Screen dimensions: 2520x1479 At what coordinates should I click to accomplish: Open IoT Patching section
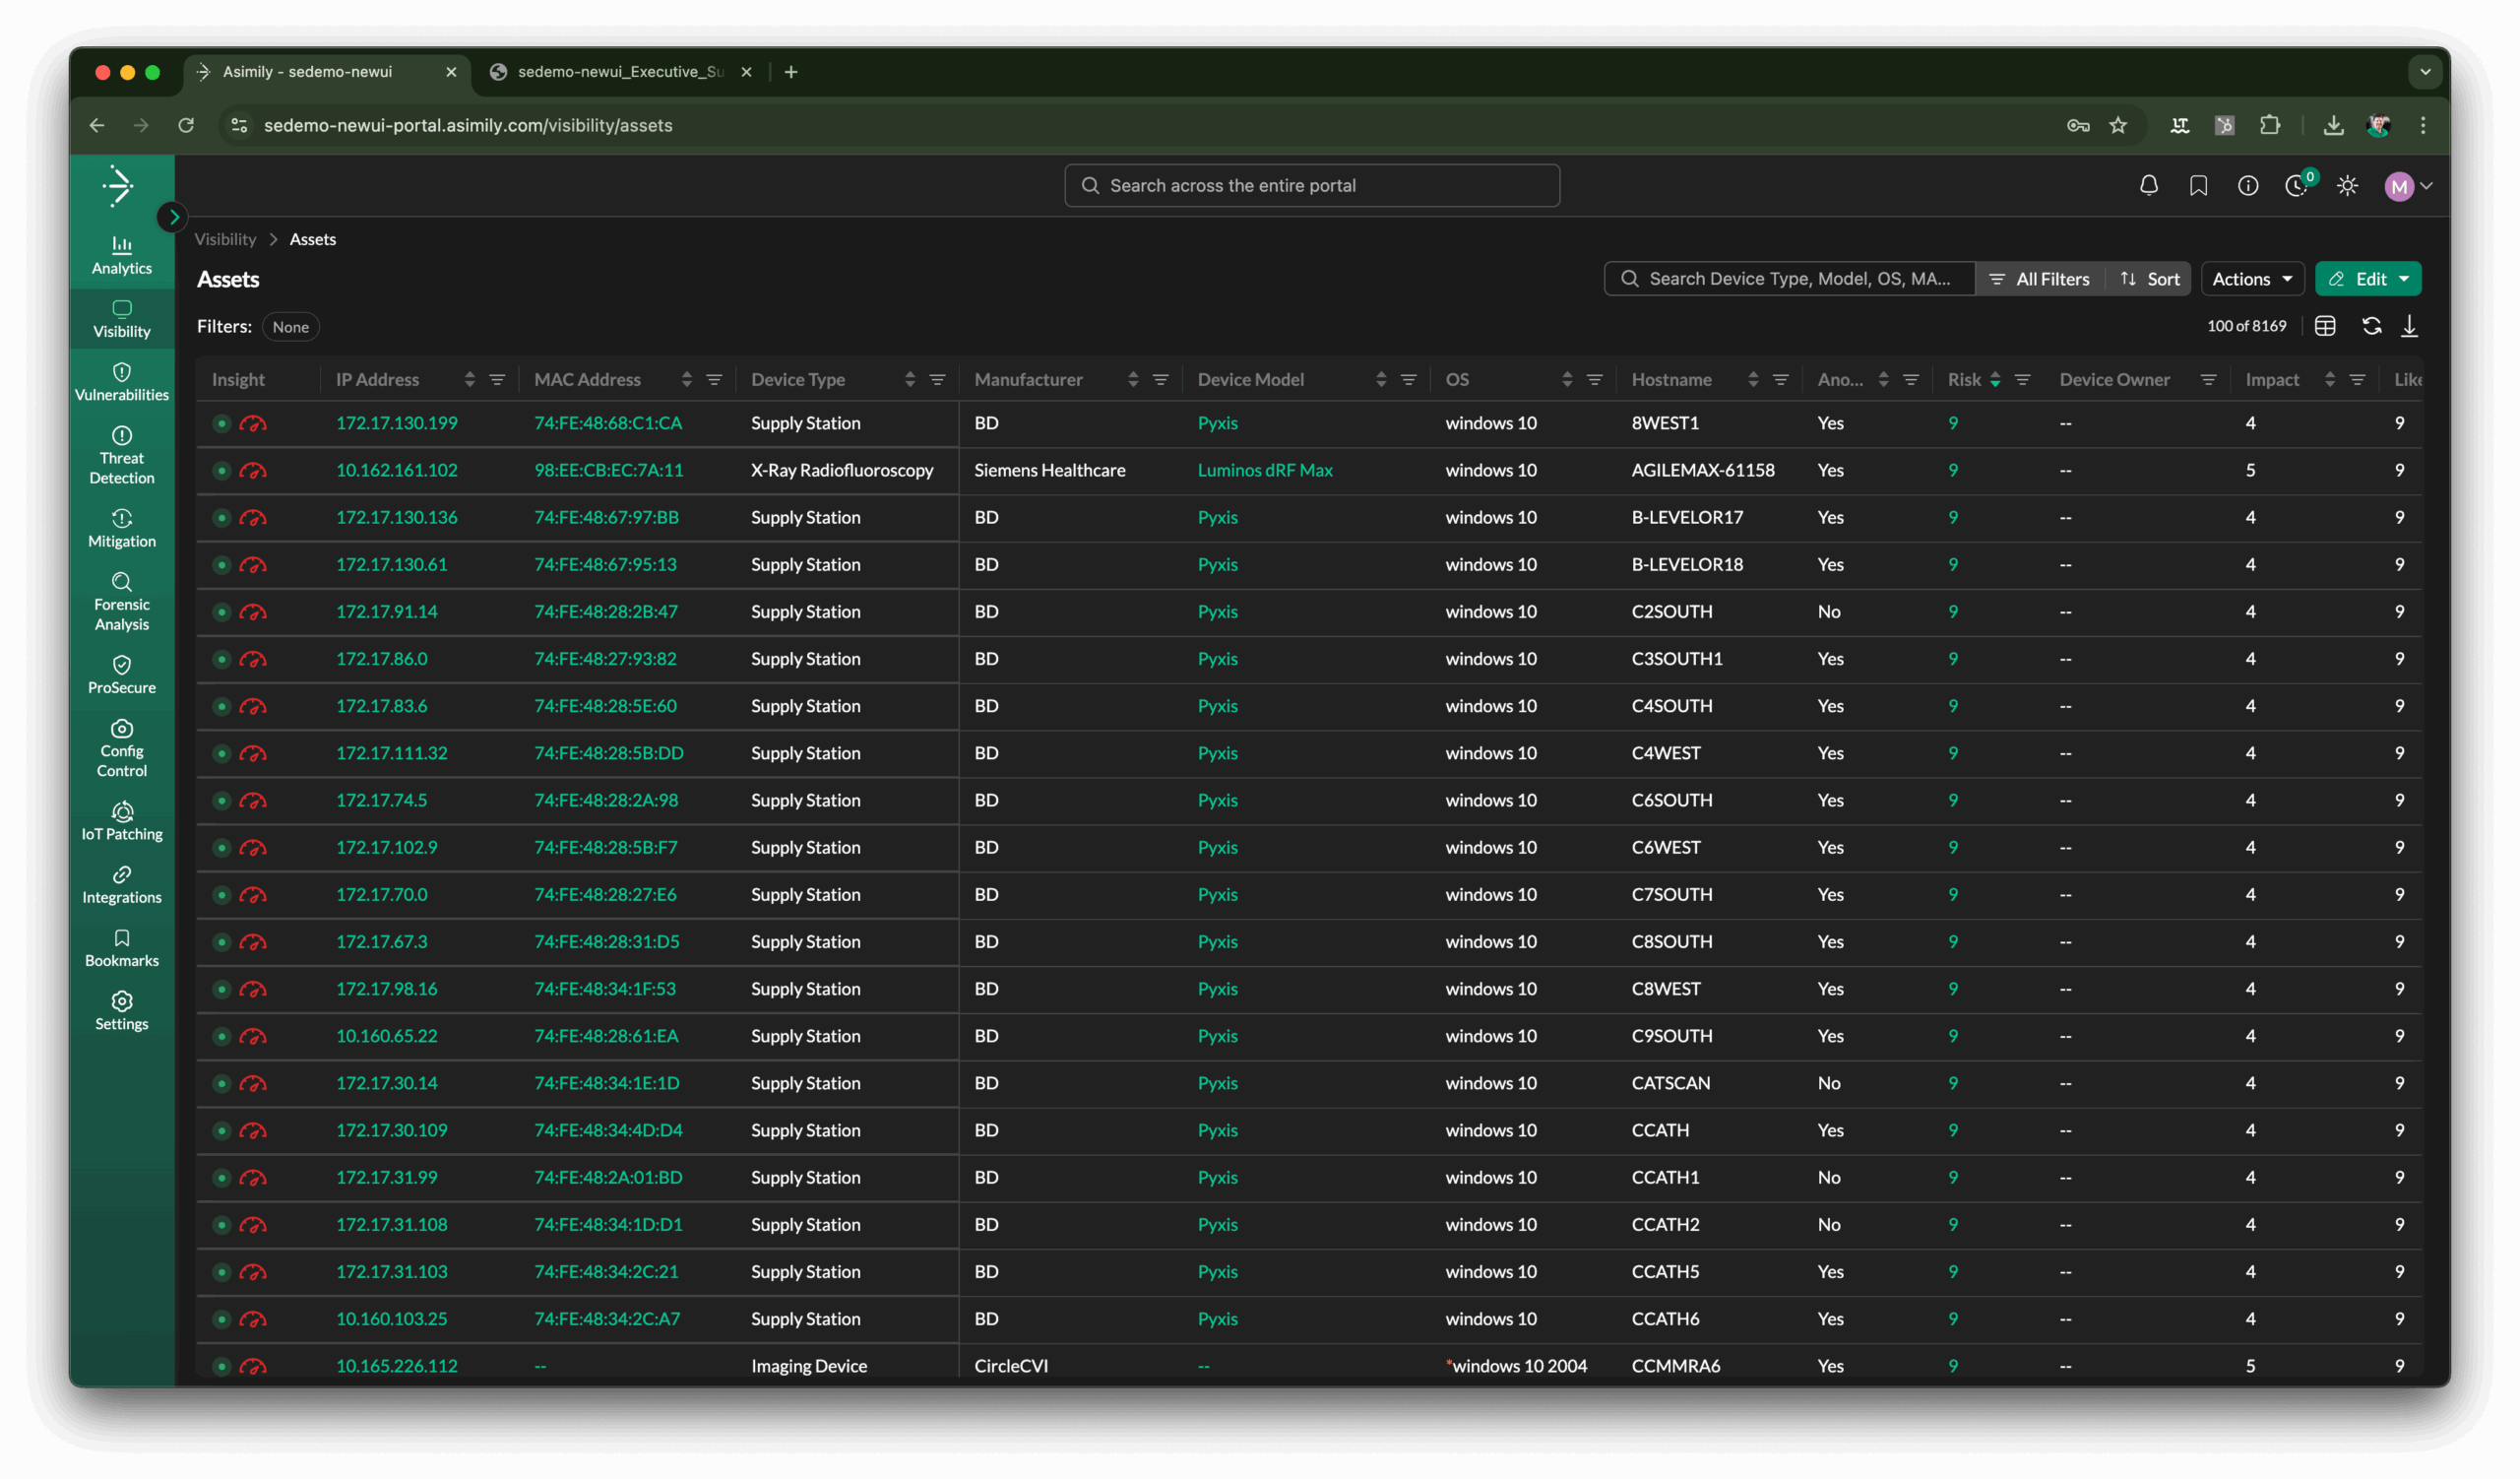point(122,822)
